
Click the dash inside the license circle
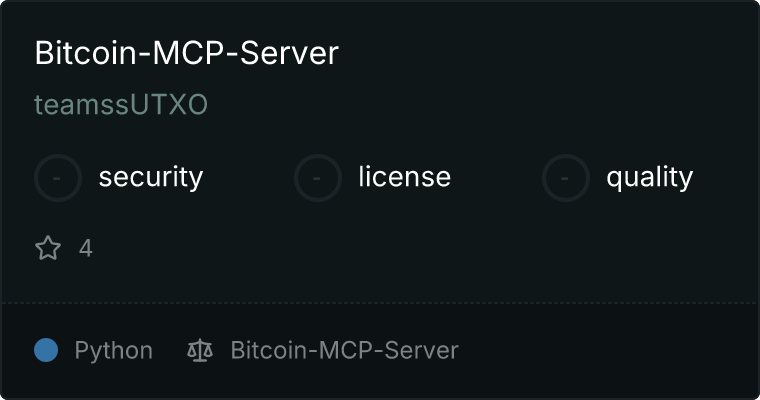point(317,178)
